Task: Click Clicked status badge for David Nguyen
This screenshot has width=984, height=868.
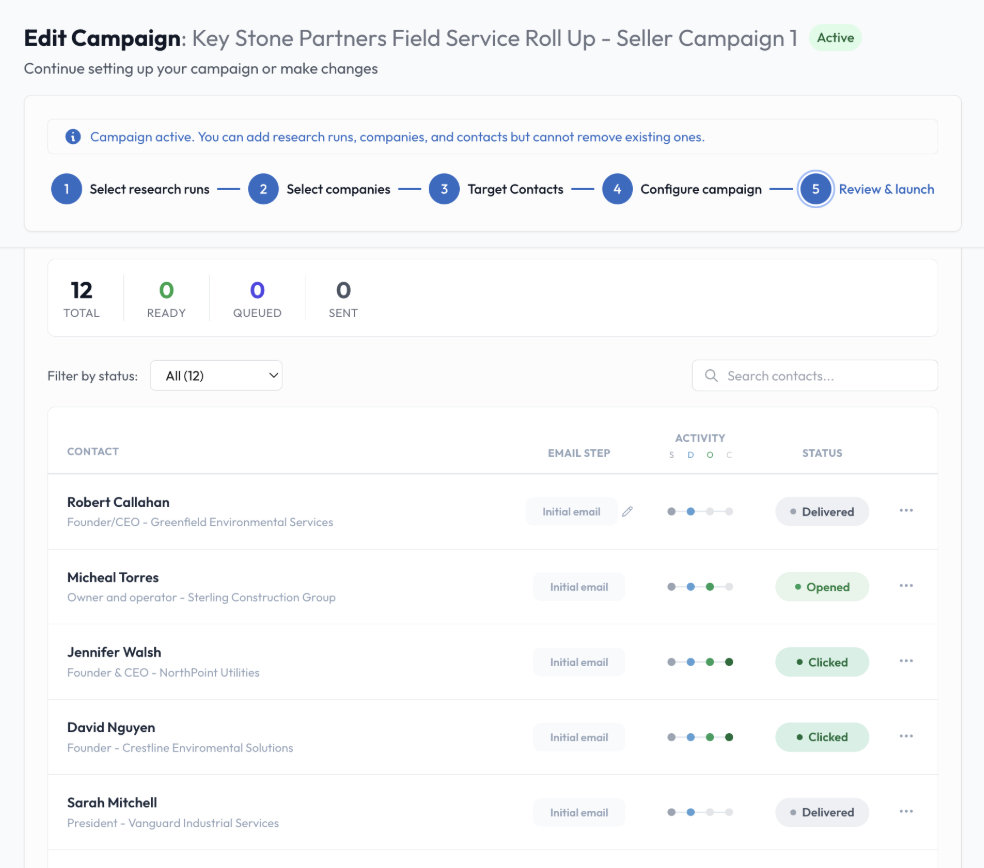Action: click(822, 737)
